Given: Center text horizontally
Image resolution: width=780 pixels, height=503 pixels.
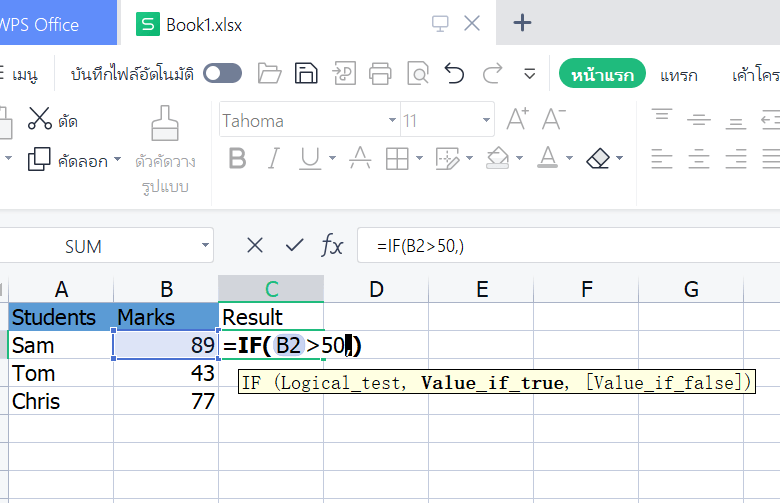Looking at the screenshot, I should pyautogui.click(x=699, y=159).
